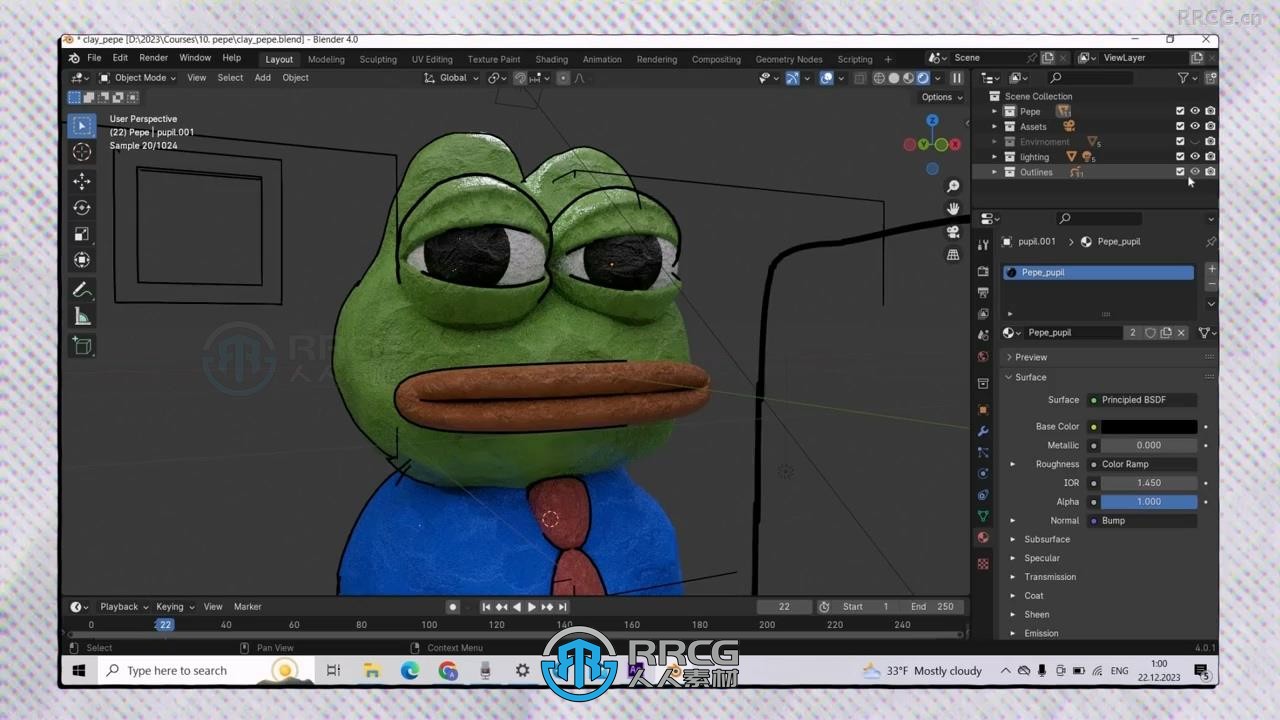This screenshot has height=720, width=1280.
Task: Switch to Geometry Nodes workspace
Action: (789, 59)
